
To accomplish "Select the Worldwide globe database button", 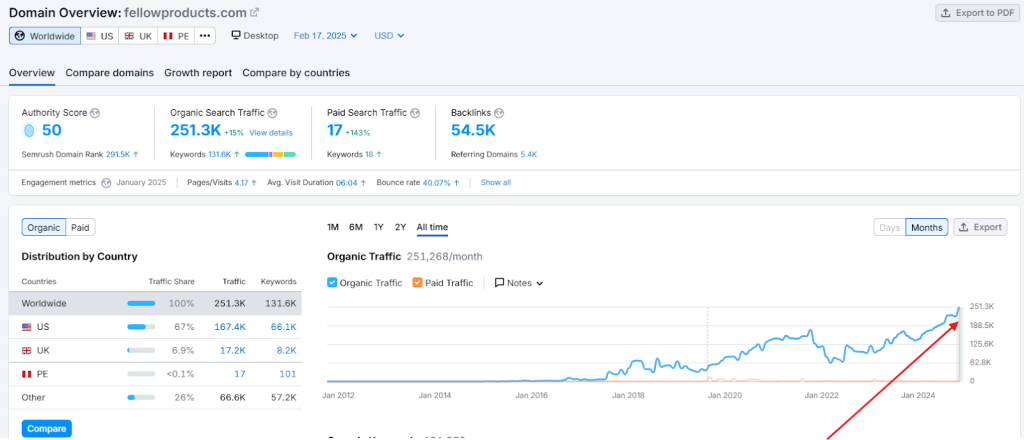I will (x=43, y=36).
